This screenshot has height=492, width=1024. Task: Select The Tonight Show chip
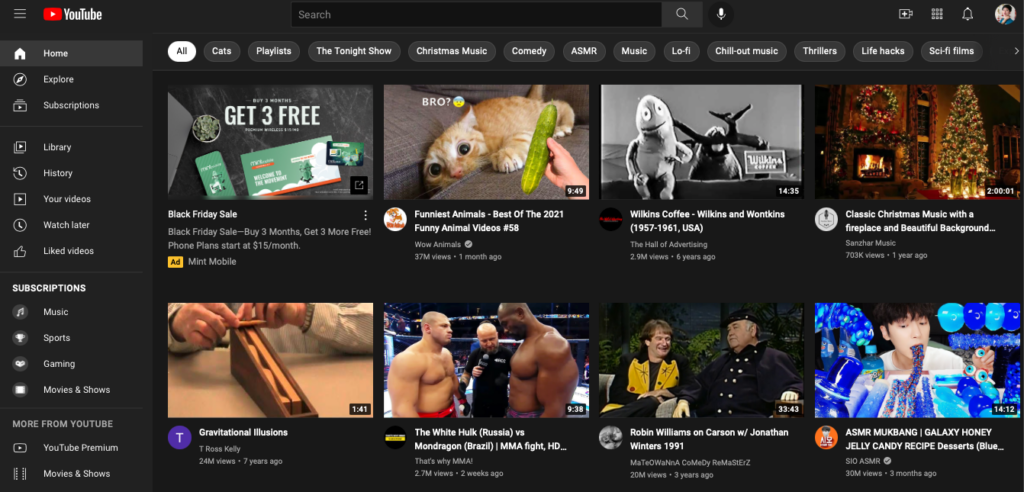pyautogui.click(x=354, y=51)
